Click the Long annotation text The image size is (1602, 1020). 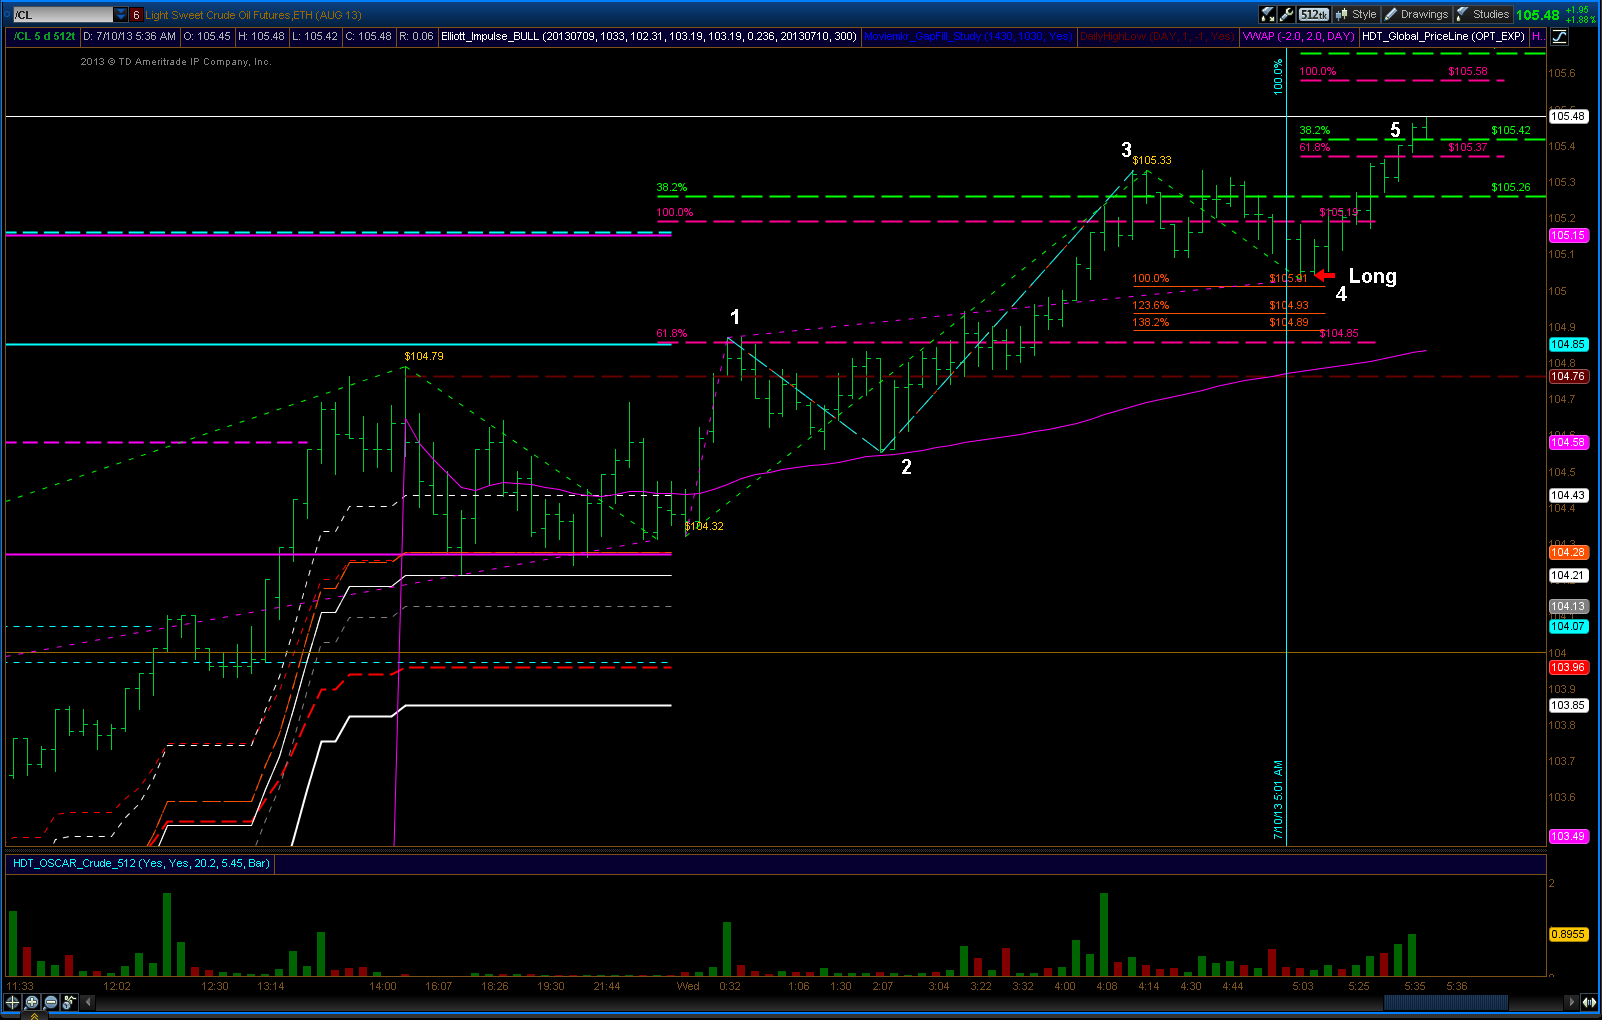[x=1373, y=276]
